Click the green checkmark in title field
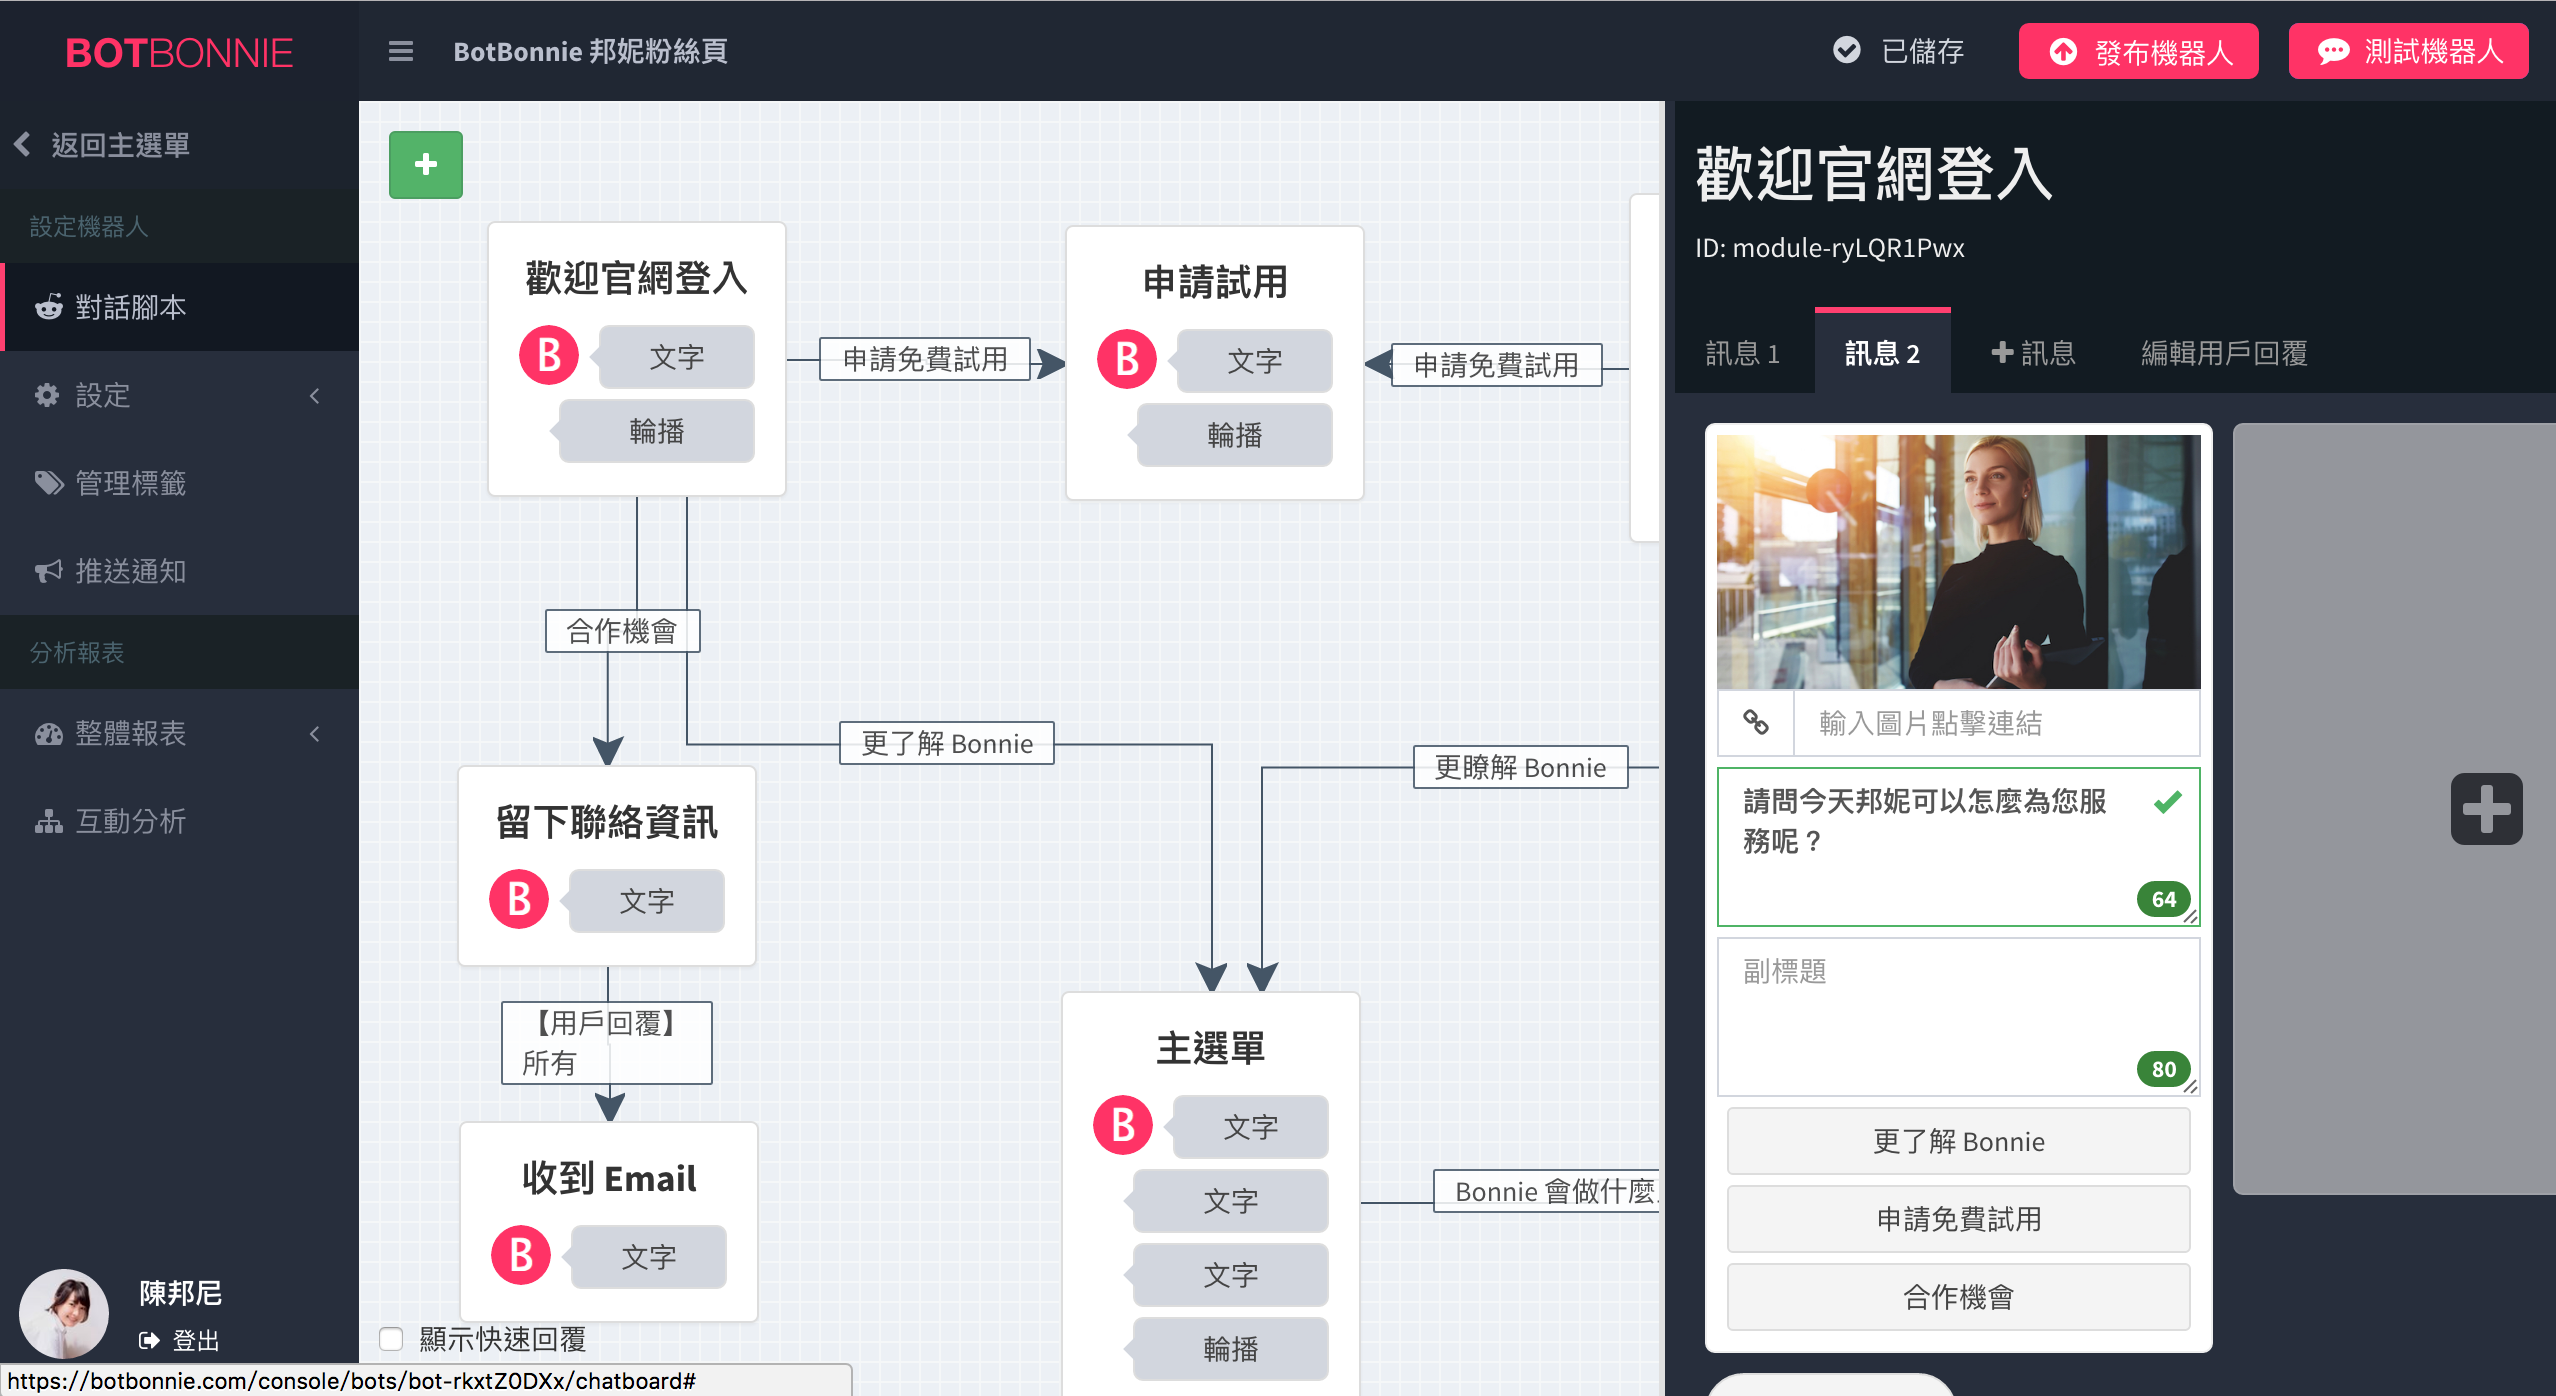 click(x=2168, y=802)
